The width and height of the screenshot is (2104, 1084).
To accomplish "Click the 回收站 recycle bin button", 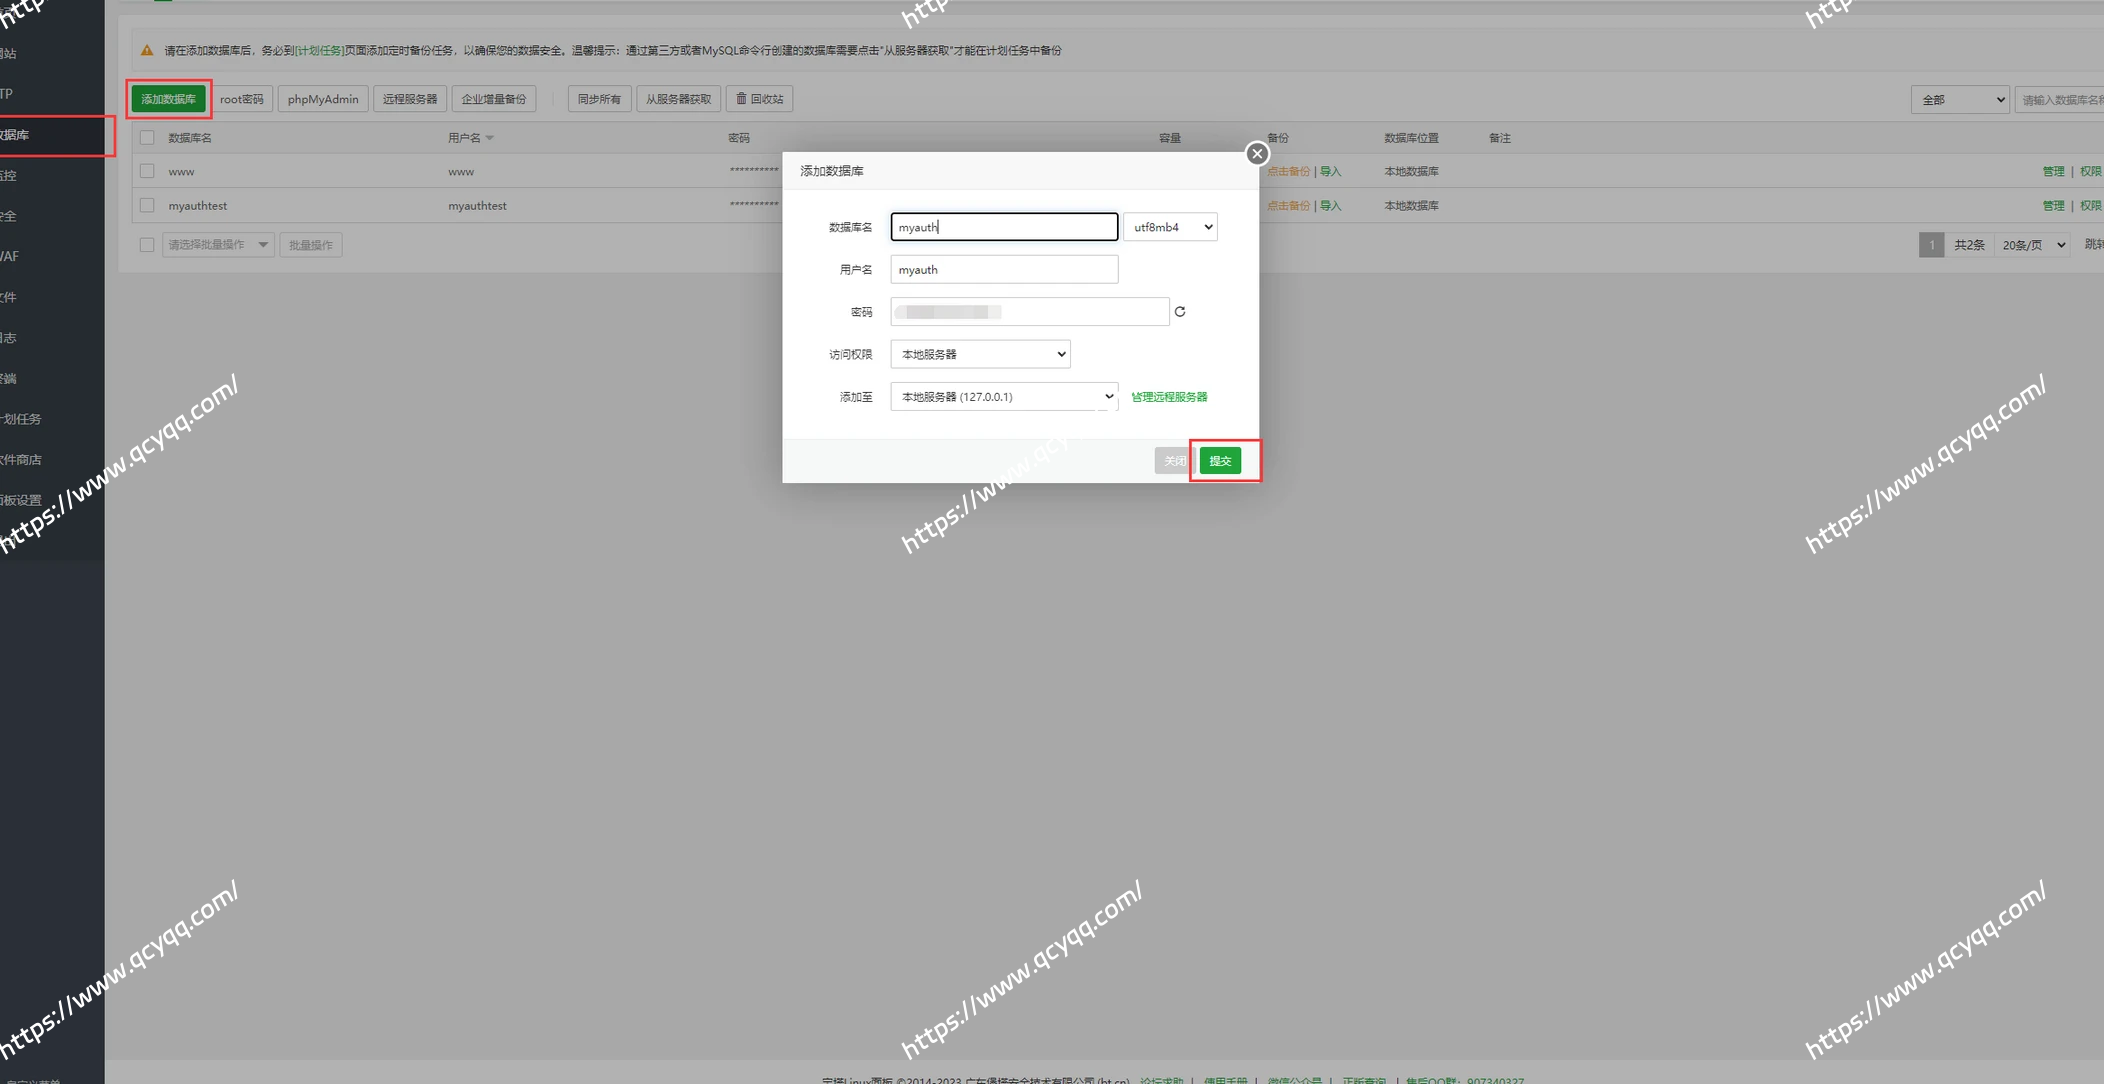I will pos(760,99).
